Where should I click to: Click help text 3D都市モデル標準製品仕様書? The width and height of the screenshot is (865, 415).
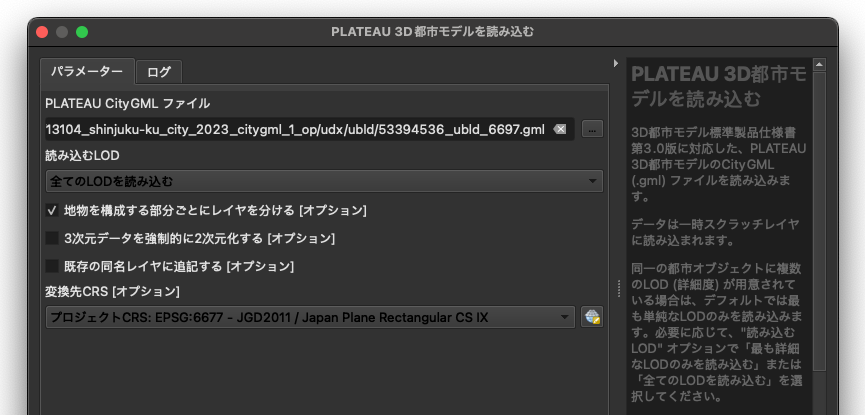click(713, 133)
